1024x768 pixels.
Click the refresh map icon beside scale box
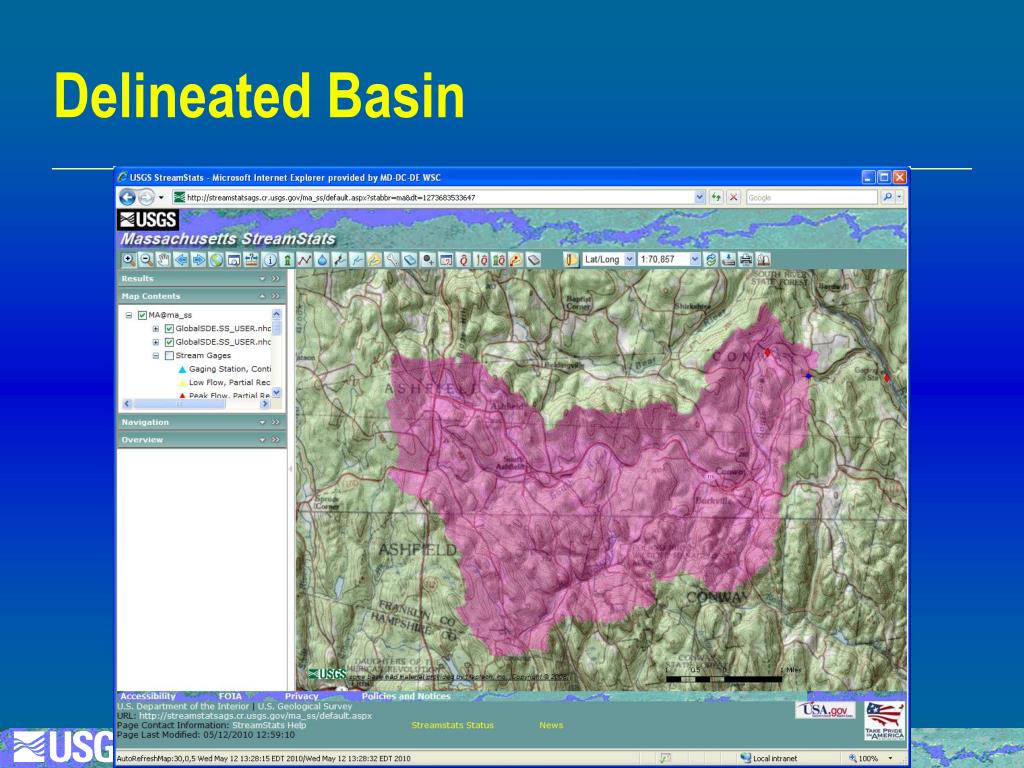711,259
